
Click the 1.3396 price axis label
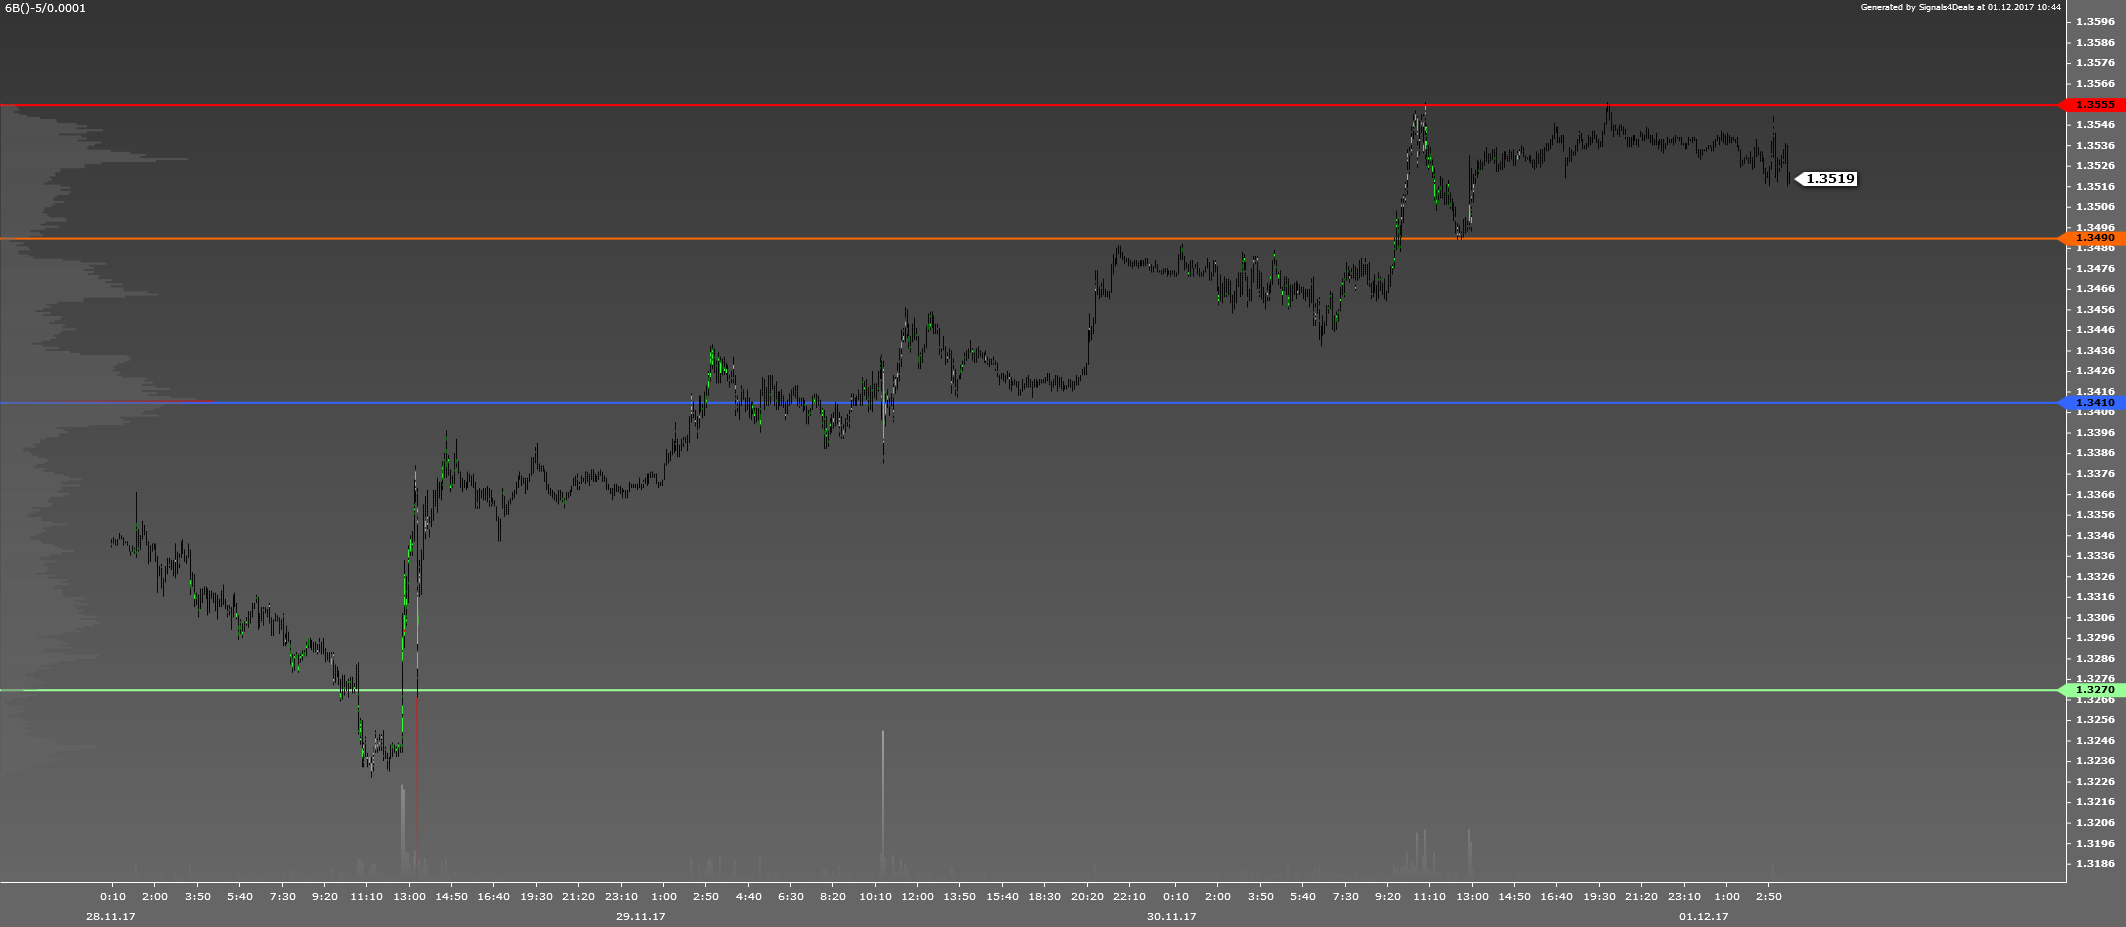click(x=2095, y=432)
